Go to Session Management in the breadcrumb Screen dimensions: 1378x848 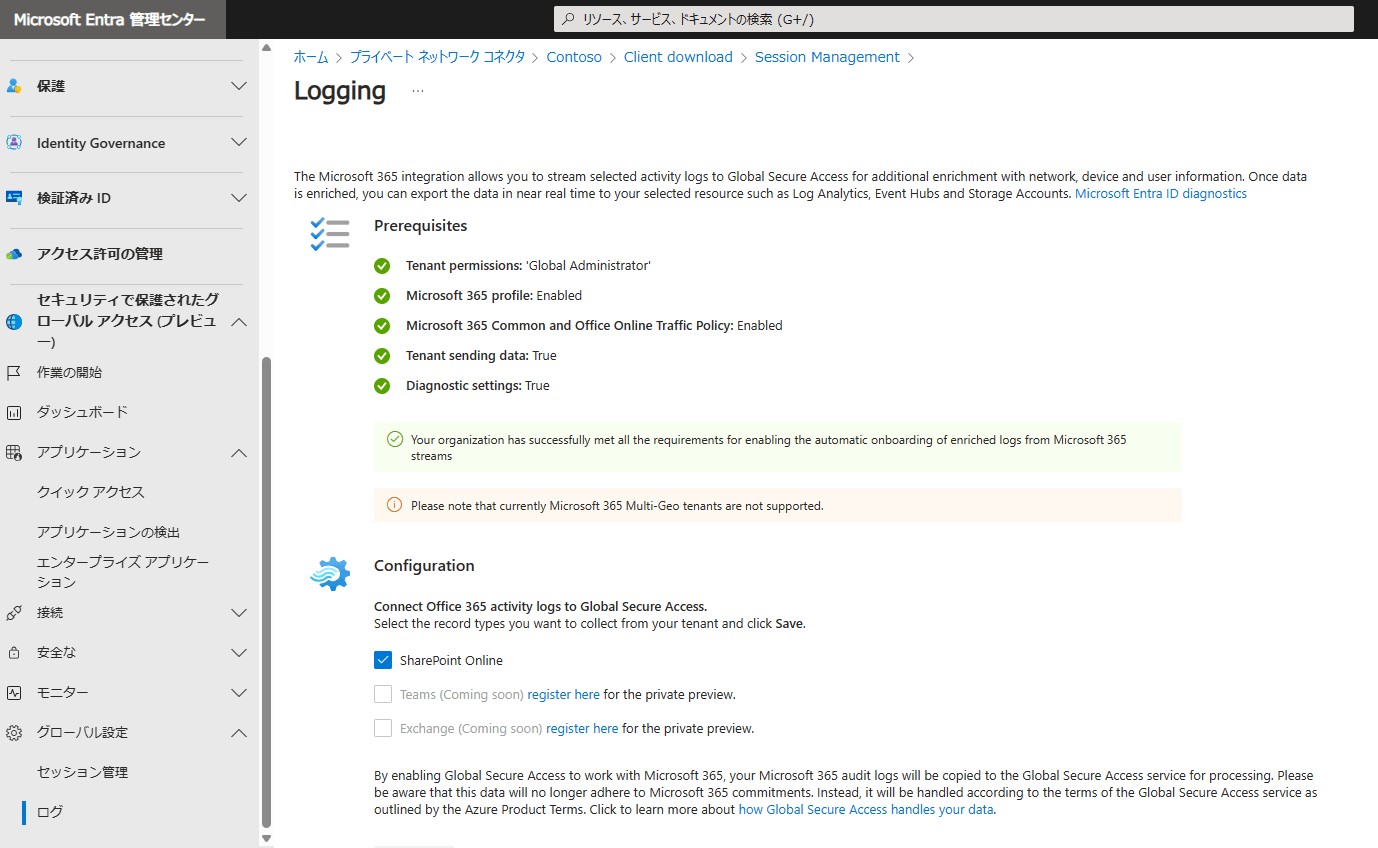[x=827, y=57]
